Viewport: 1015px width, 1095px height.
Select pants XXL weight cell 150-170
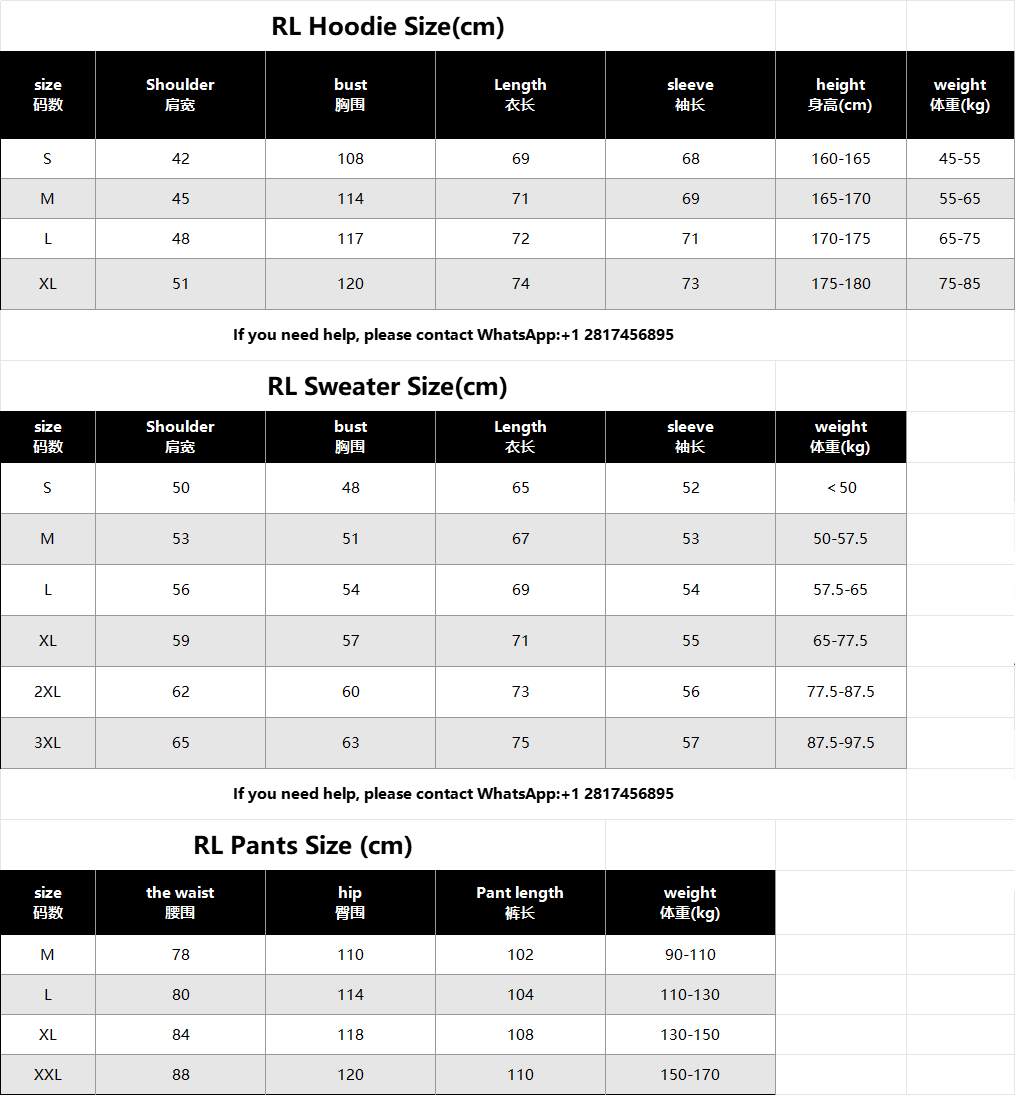click(x=690, y=1075)
